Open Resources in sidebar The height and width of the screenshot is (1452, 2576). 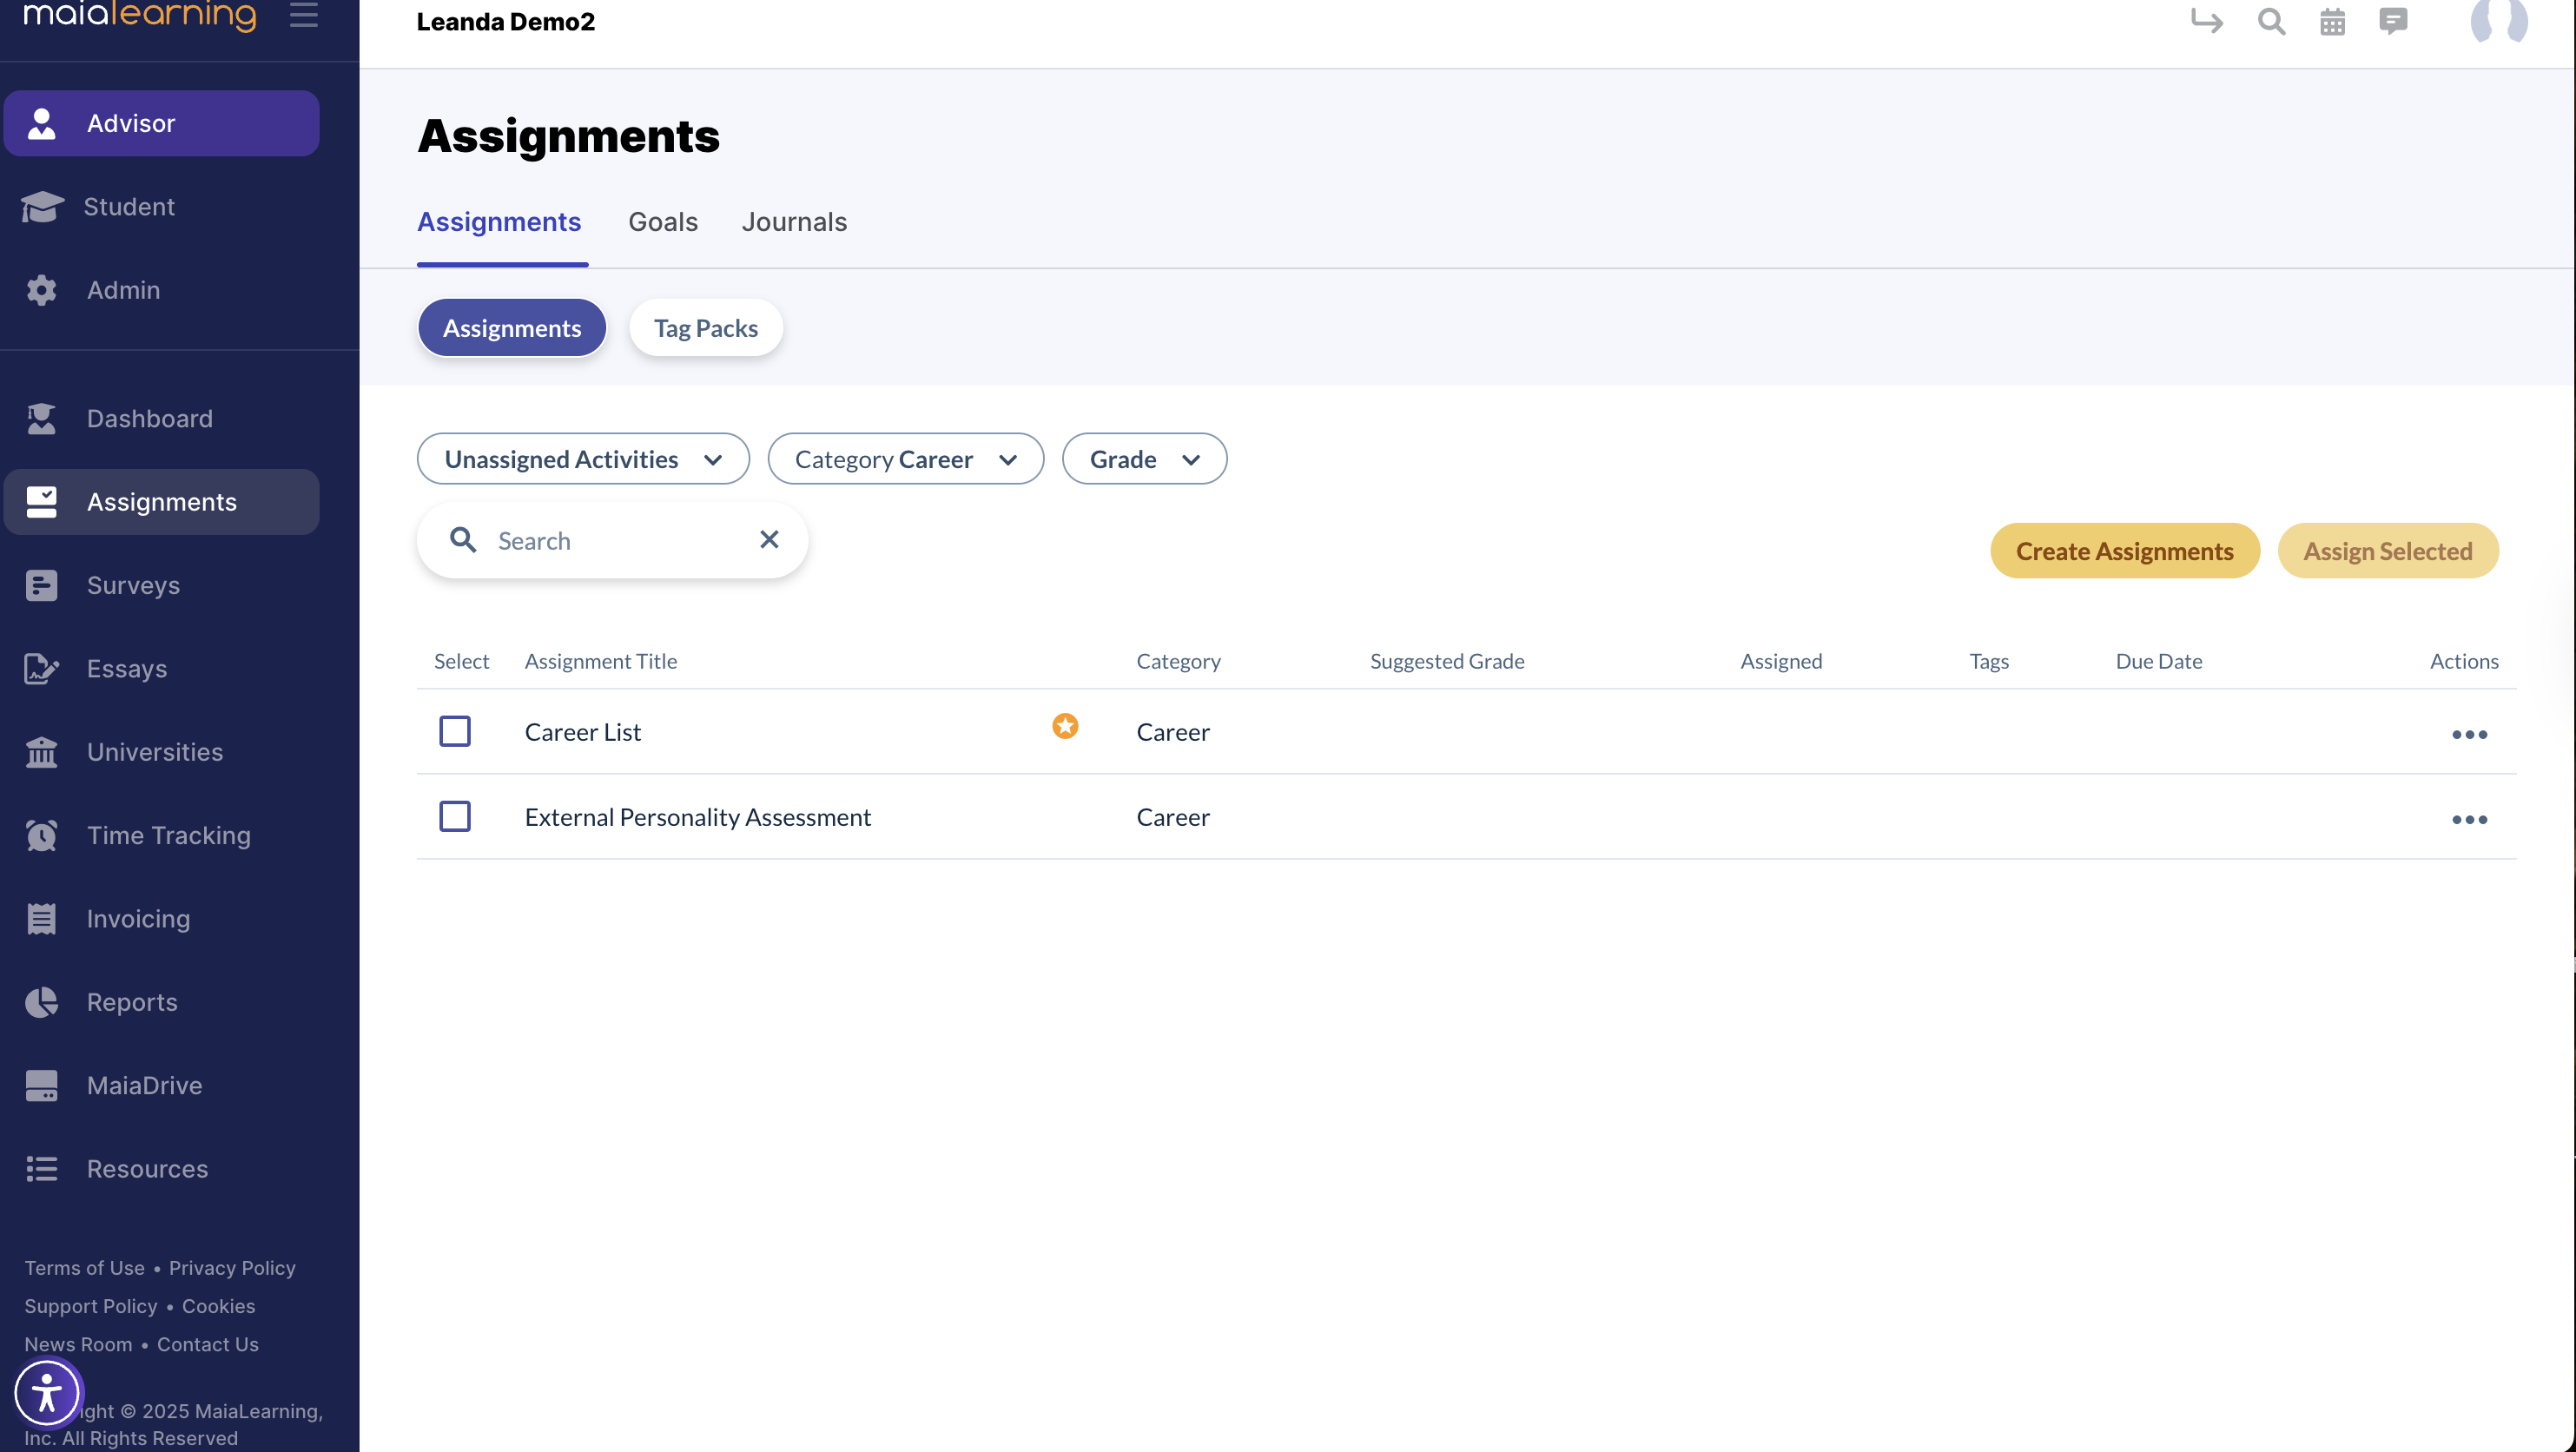coord(162,1168)
